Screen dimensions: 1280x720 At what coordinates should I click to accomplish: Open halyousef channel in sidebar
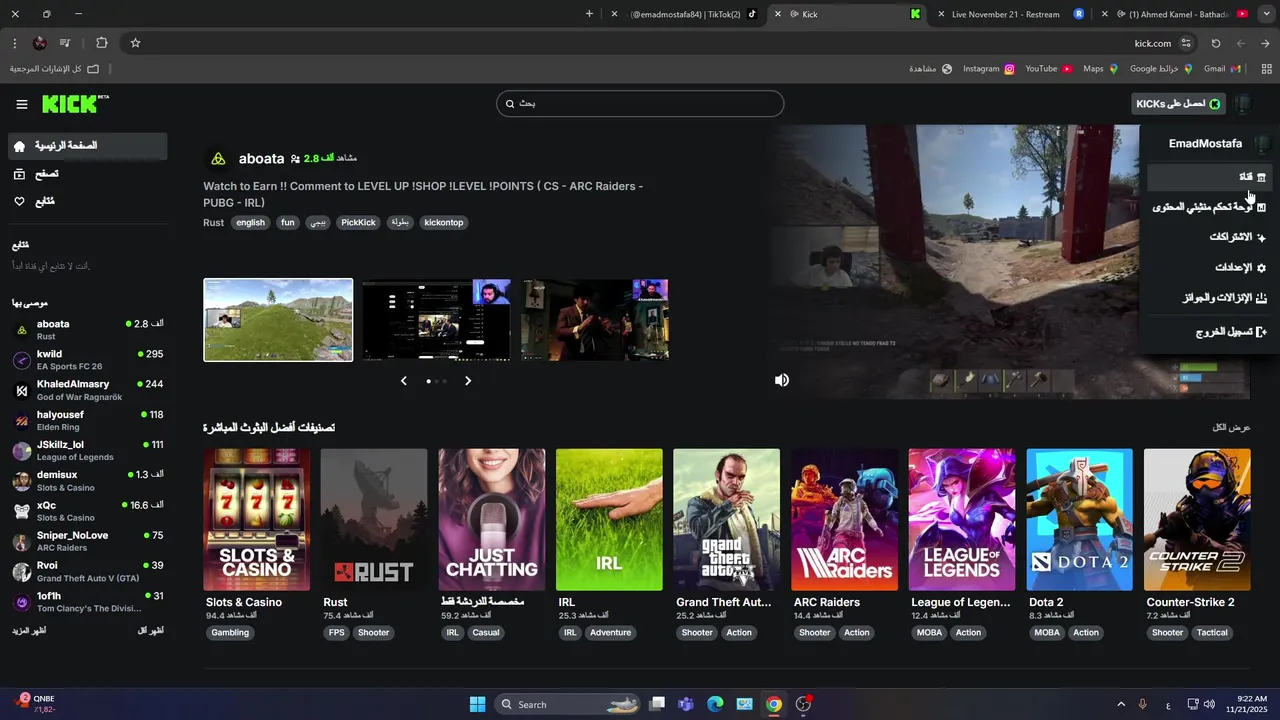tap(88, 420)
